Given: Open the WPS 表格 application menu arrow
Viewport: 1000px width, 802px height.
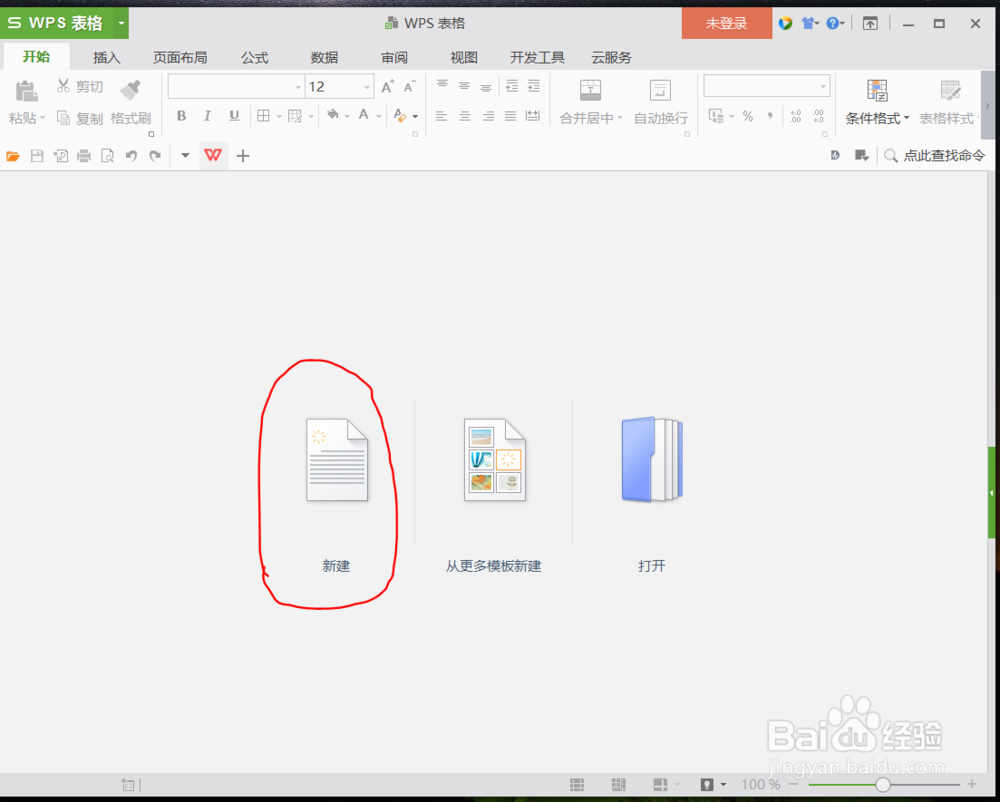Looking at the screenshot, I should pyautogui.click(x=121, y=23).
